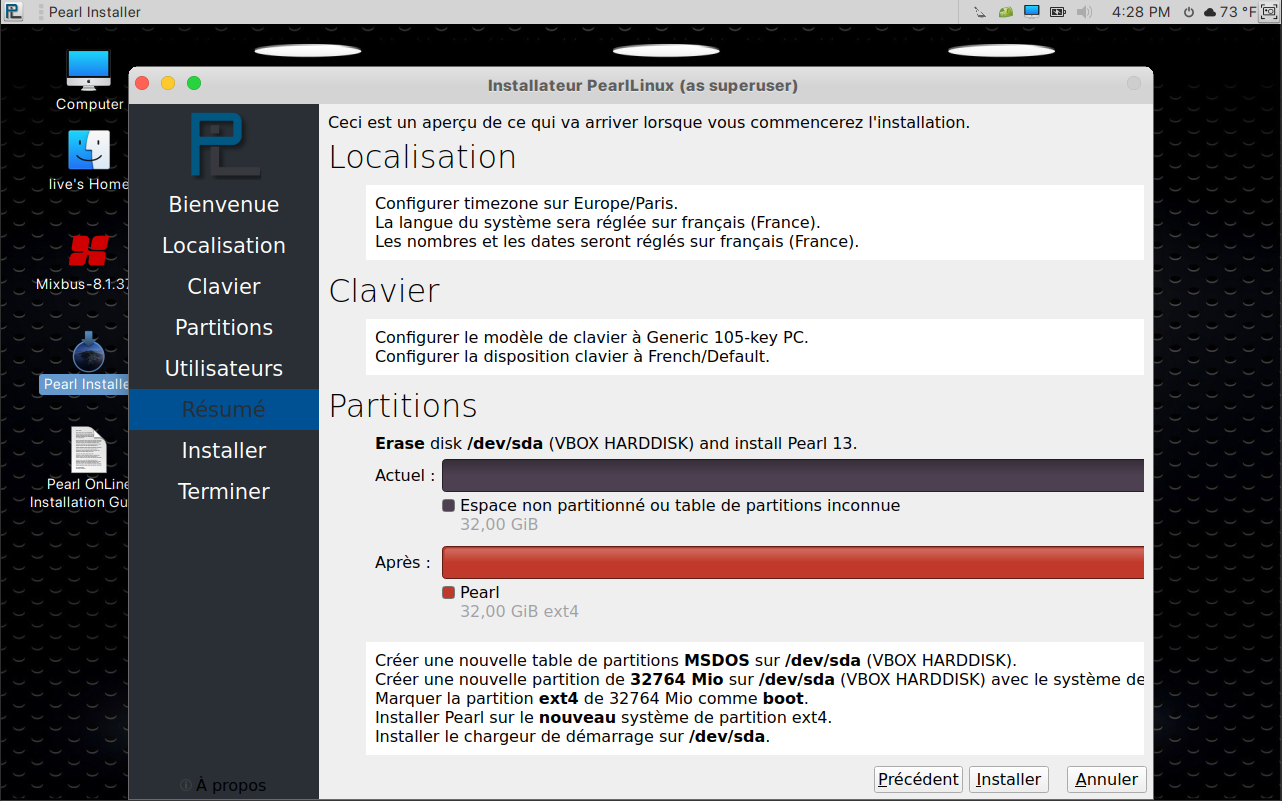Click the Précédent button
This screenshot has height=801, width=1282.
(x=918, y=779)
